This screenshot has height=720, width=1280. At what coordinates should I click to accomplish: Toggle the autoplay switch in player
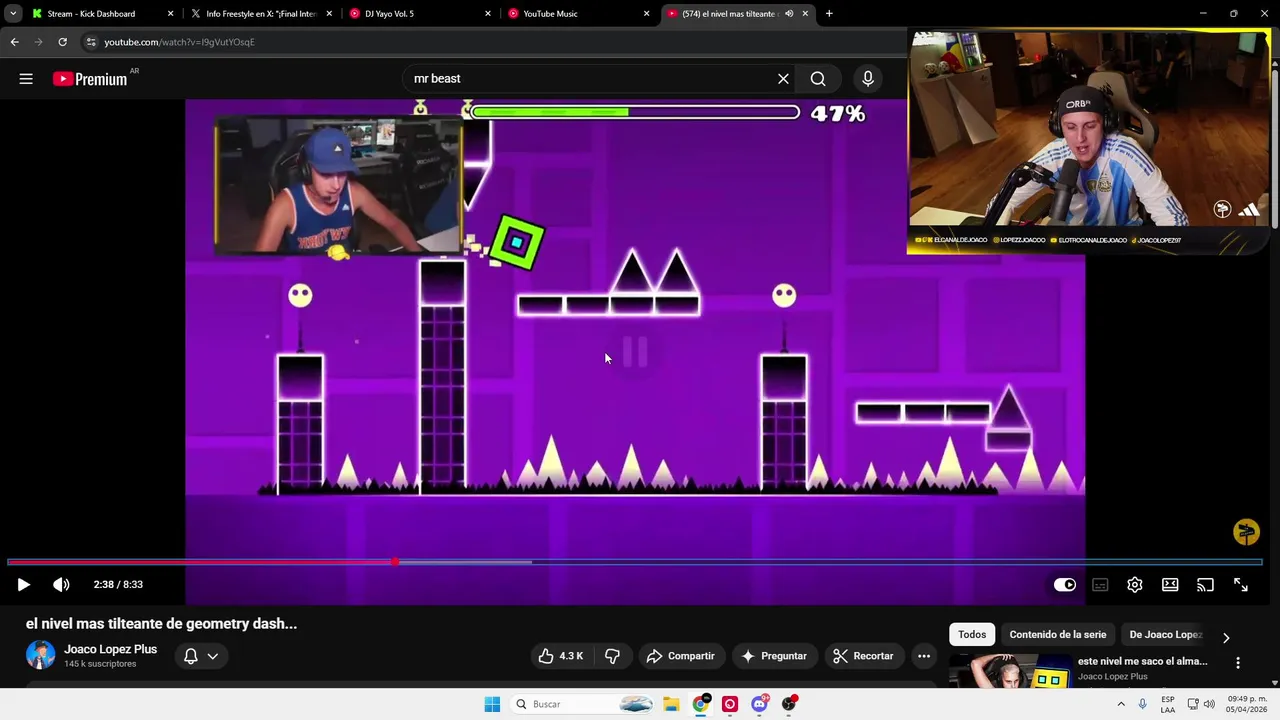click(x=1065, y=585)
